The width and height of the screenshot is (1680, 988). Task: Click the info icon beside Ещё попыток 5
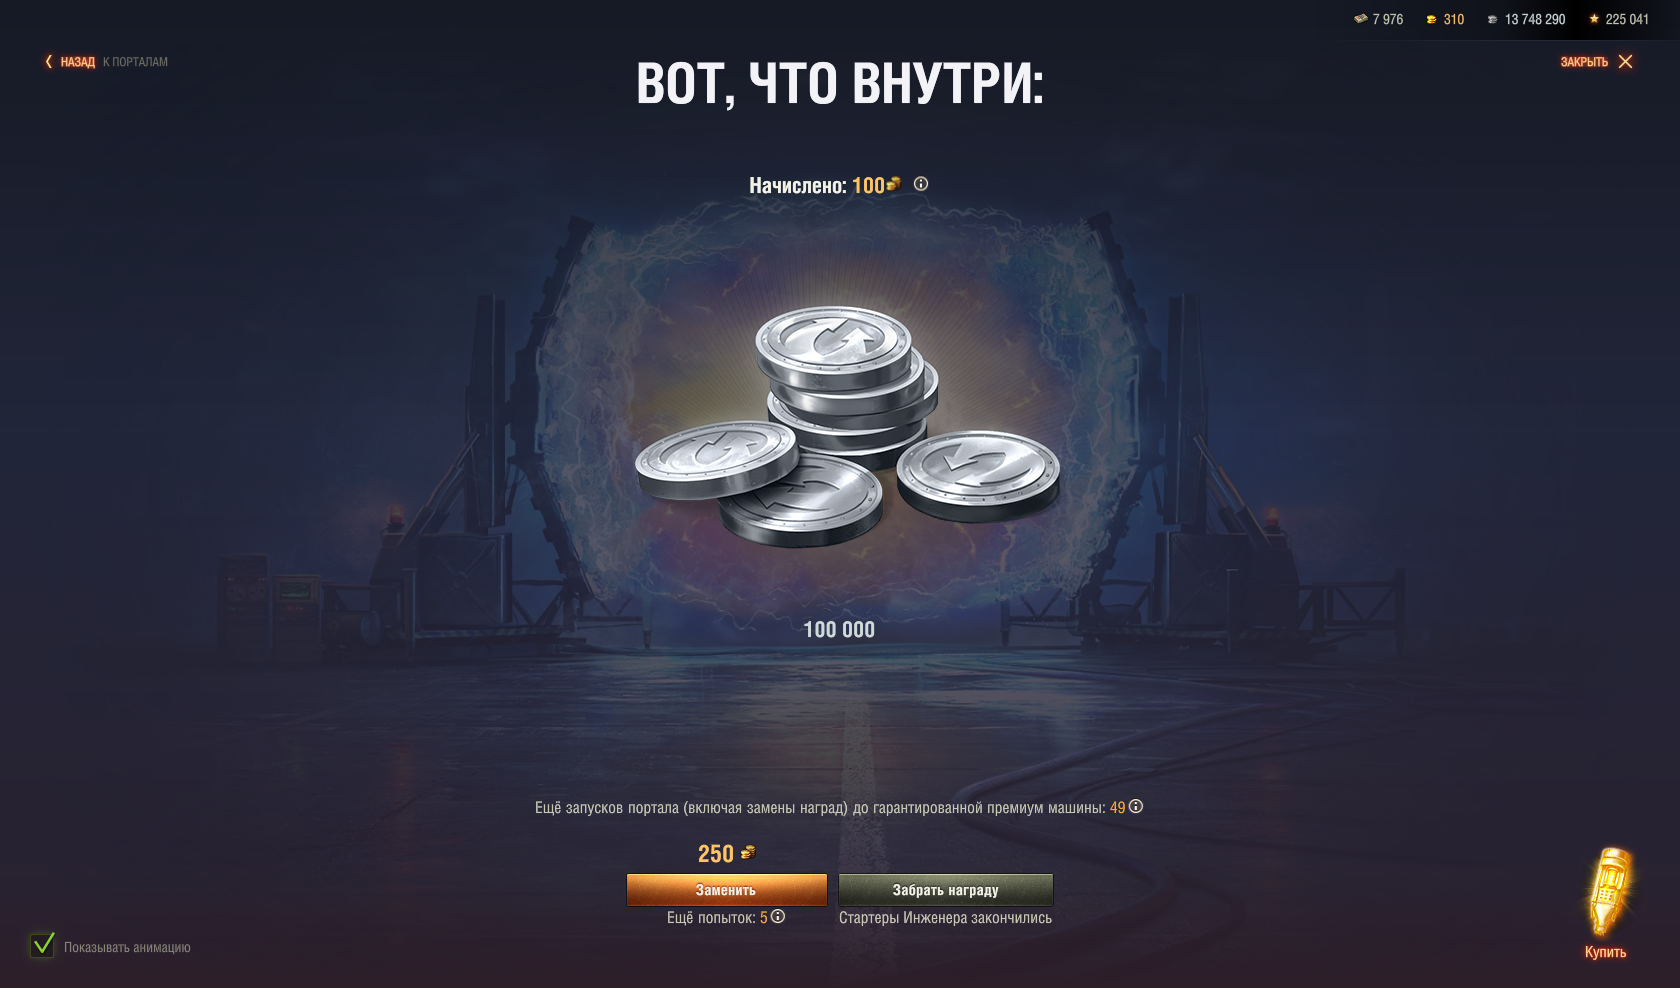coord(778,916)
